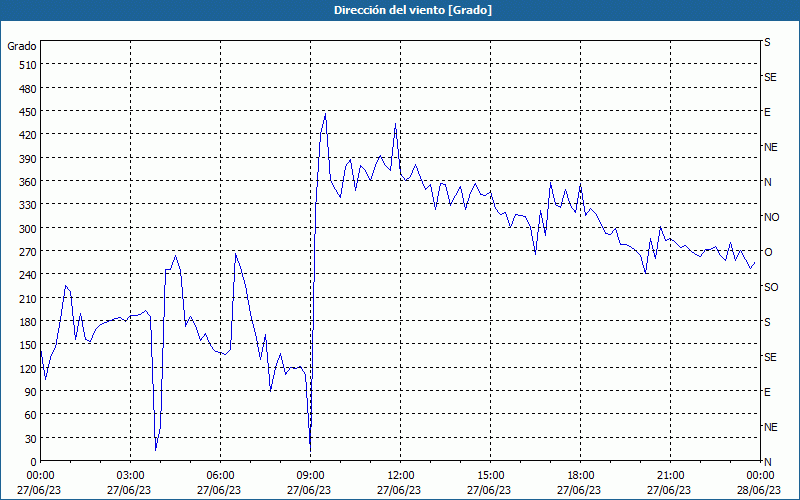Screen dimensions: 800x500
Task: Select the 330 degree axis label
Action: [x=28, y=205]
